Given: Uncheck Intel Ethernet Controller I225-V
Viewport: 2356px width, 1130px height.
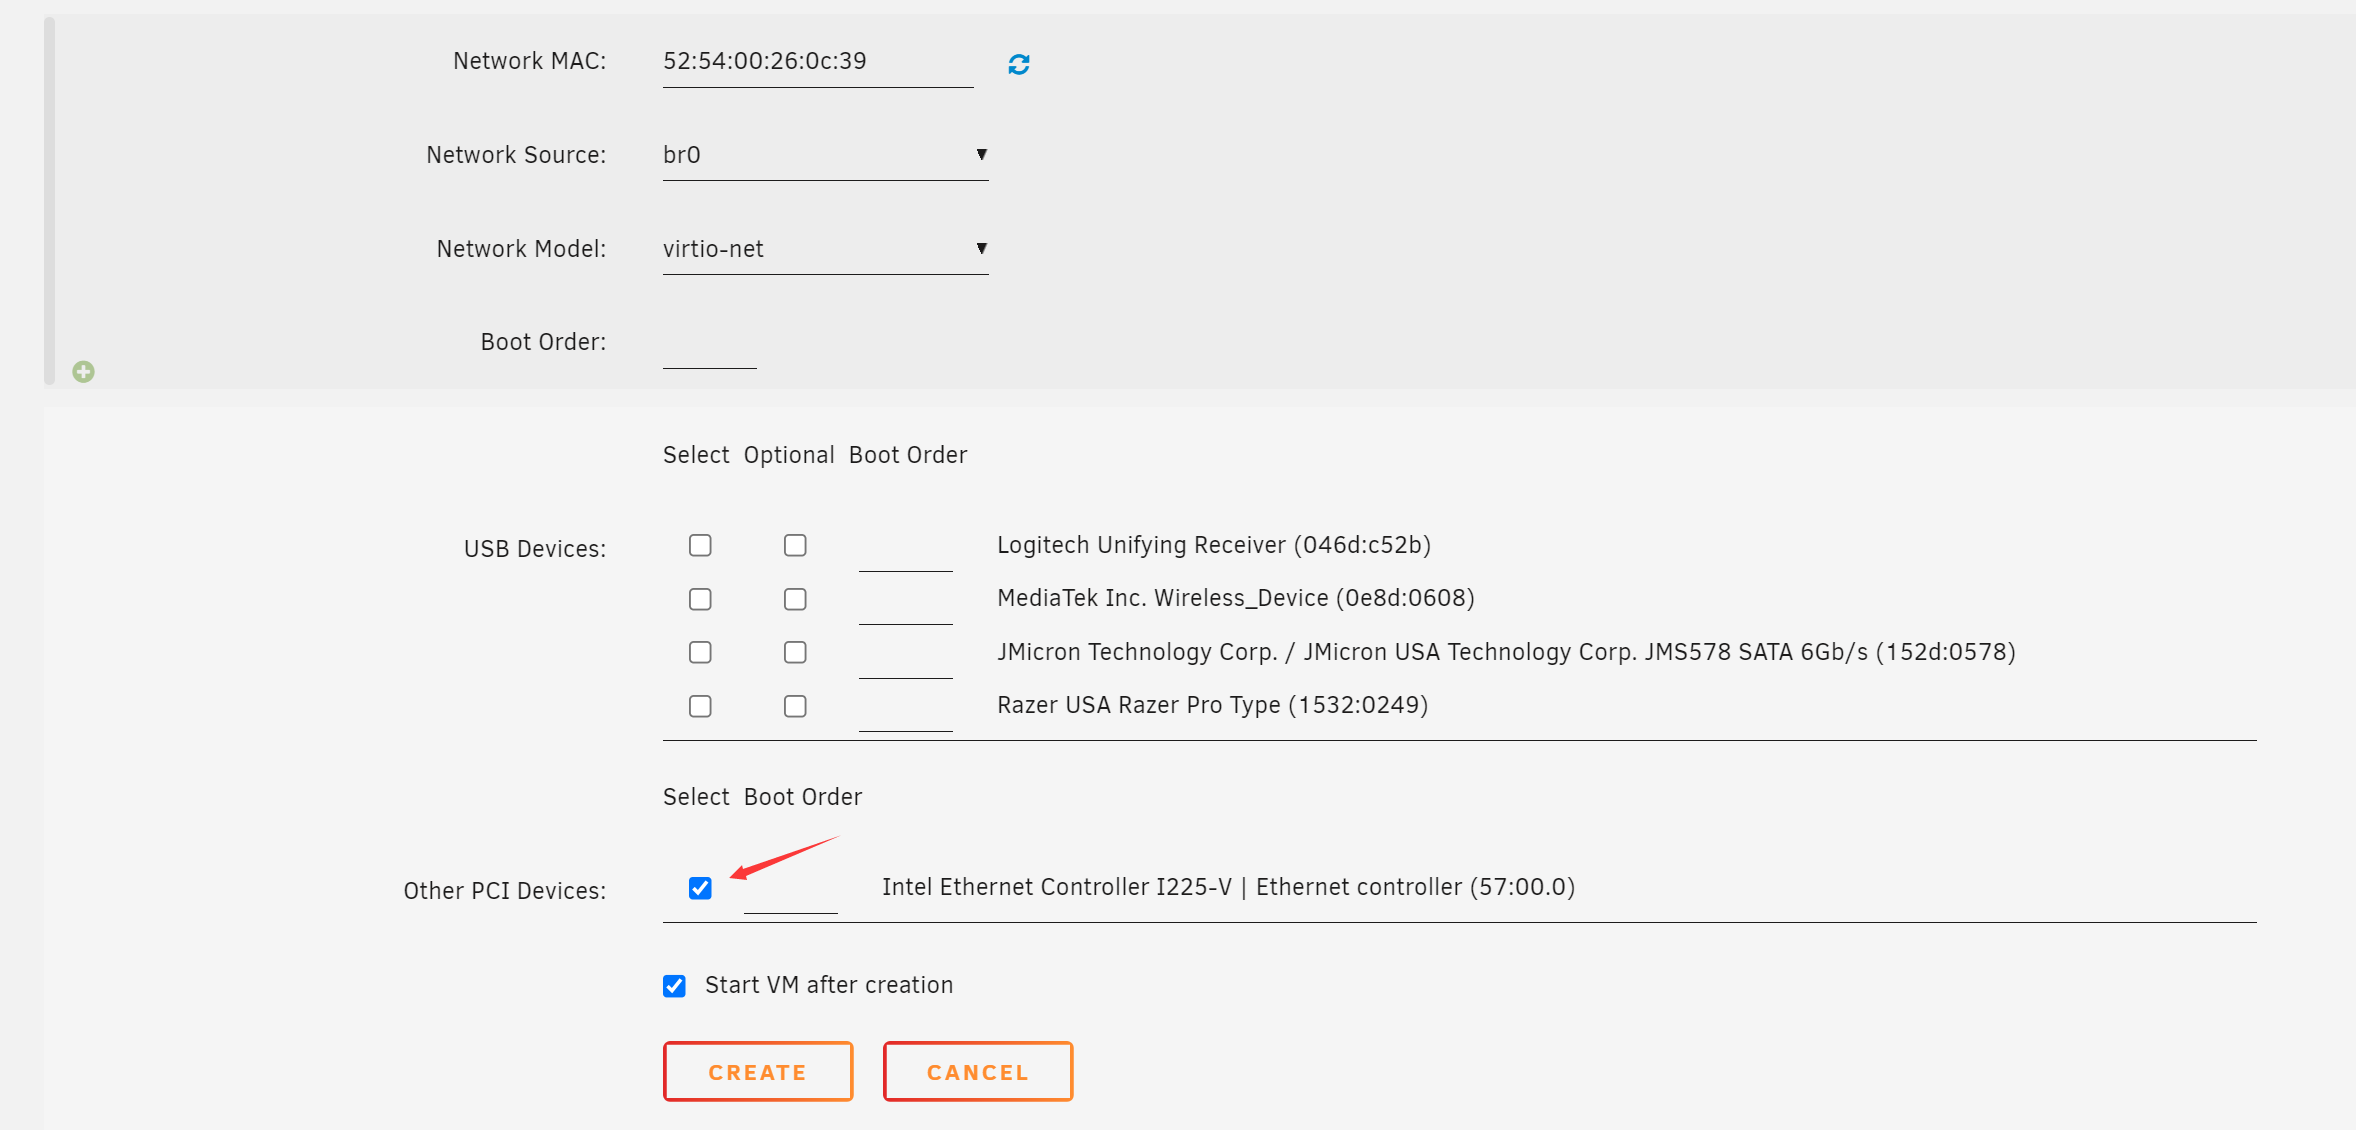Looking at the screenshot, I should (700, 888).
